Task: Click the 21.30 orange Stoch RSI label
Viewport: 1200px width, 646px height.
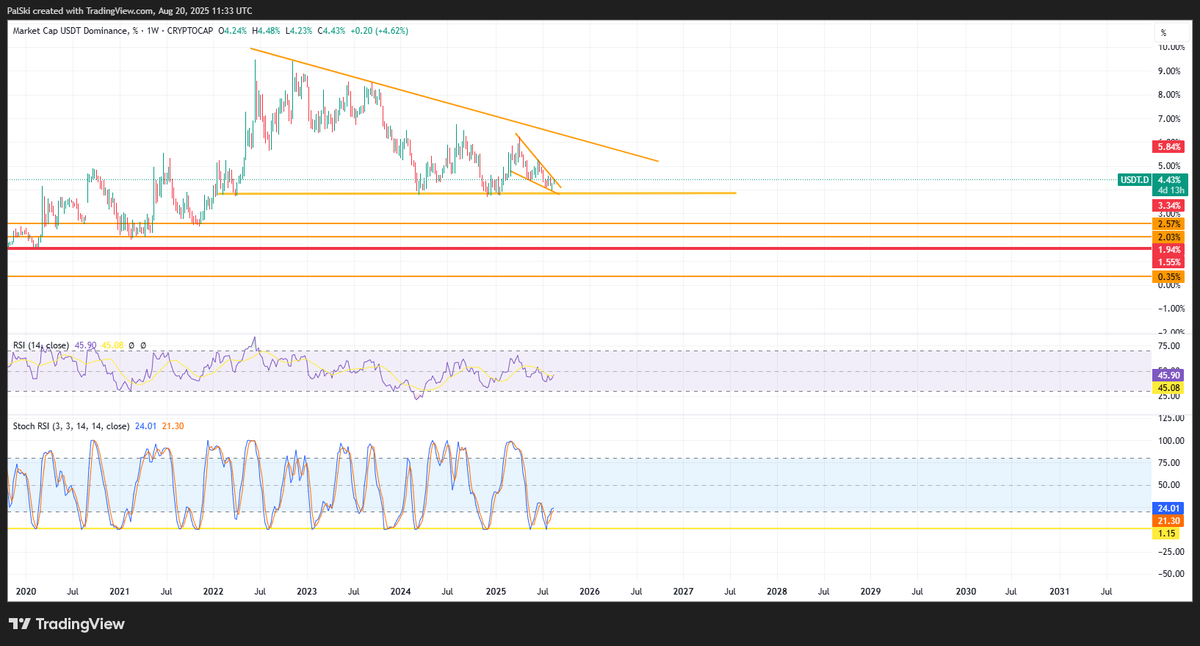Action: click(x=1168, y=520)
